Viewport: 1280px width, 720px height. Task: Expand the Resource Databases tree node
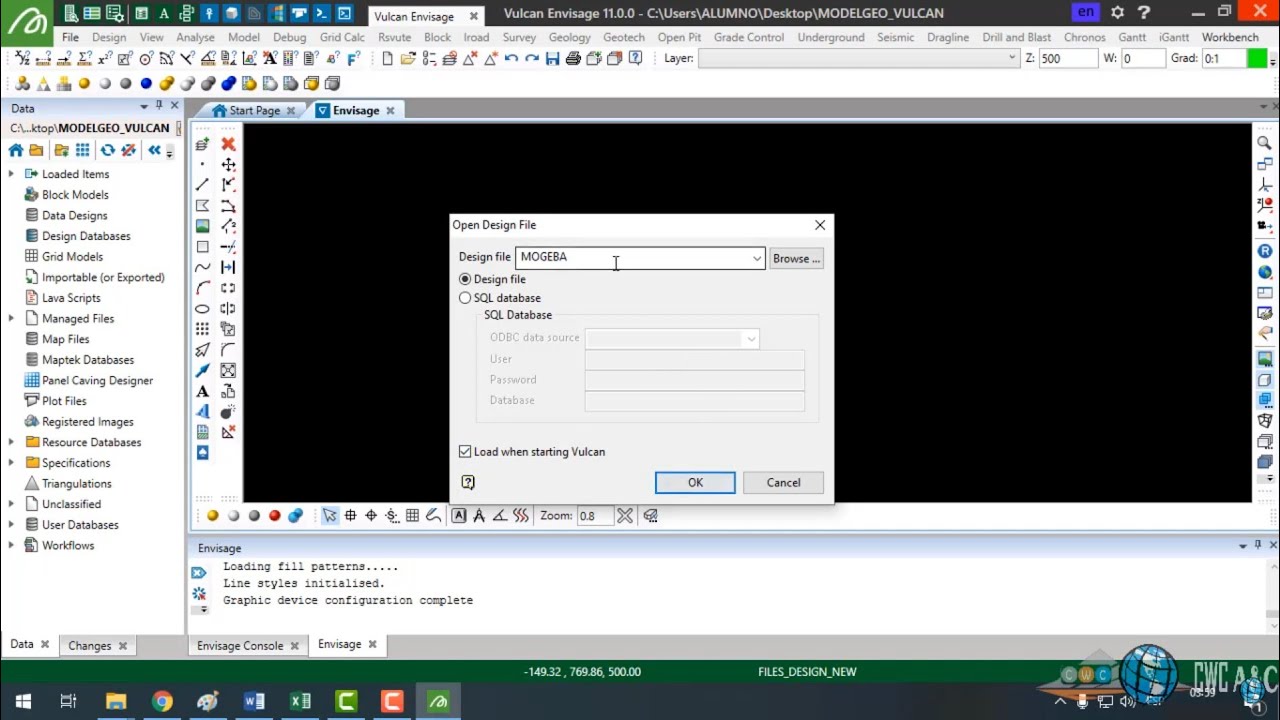(11, 442)
